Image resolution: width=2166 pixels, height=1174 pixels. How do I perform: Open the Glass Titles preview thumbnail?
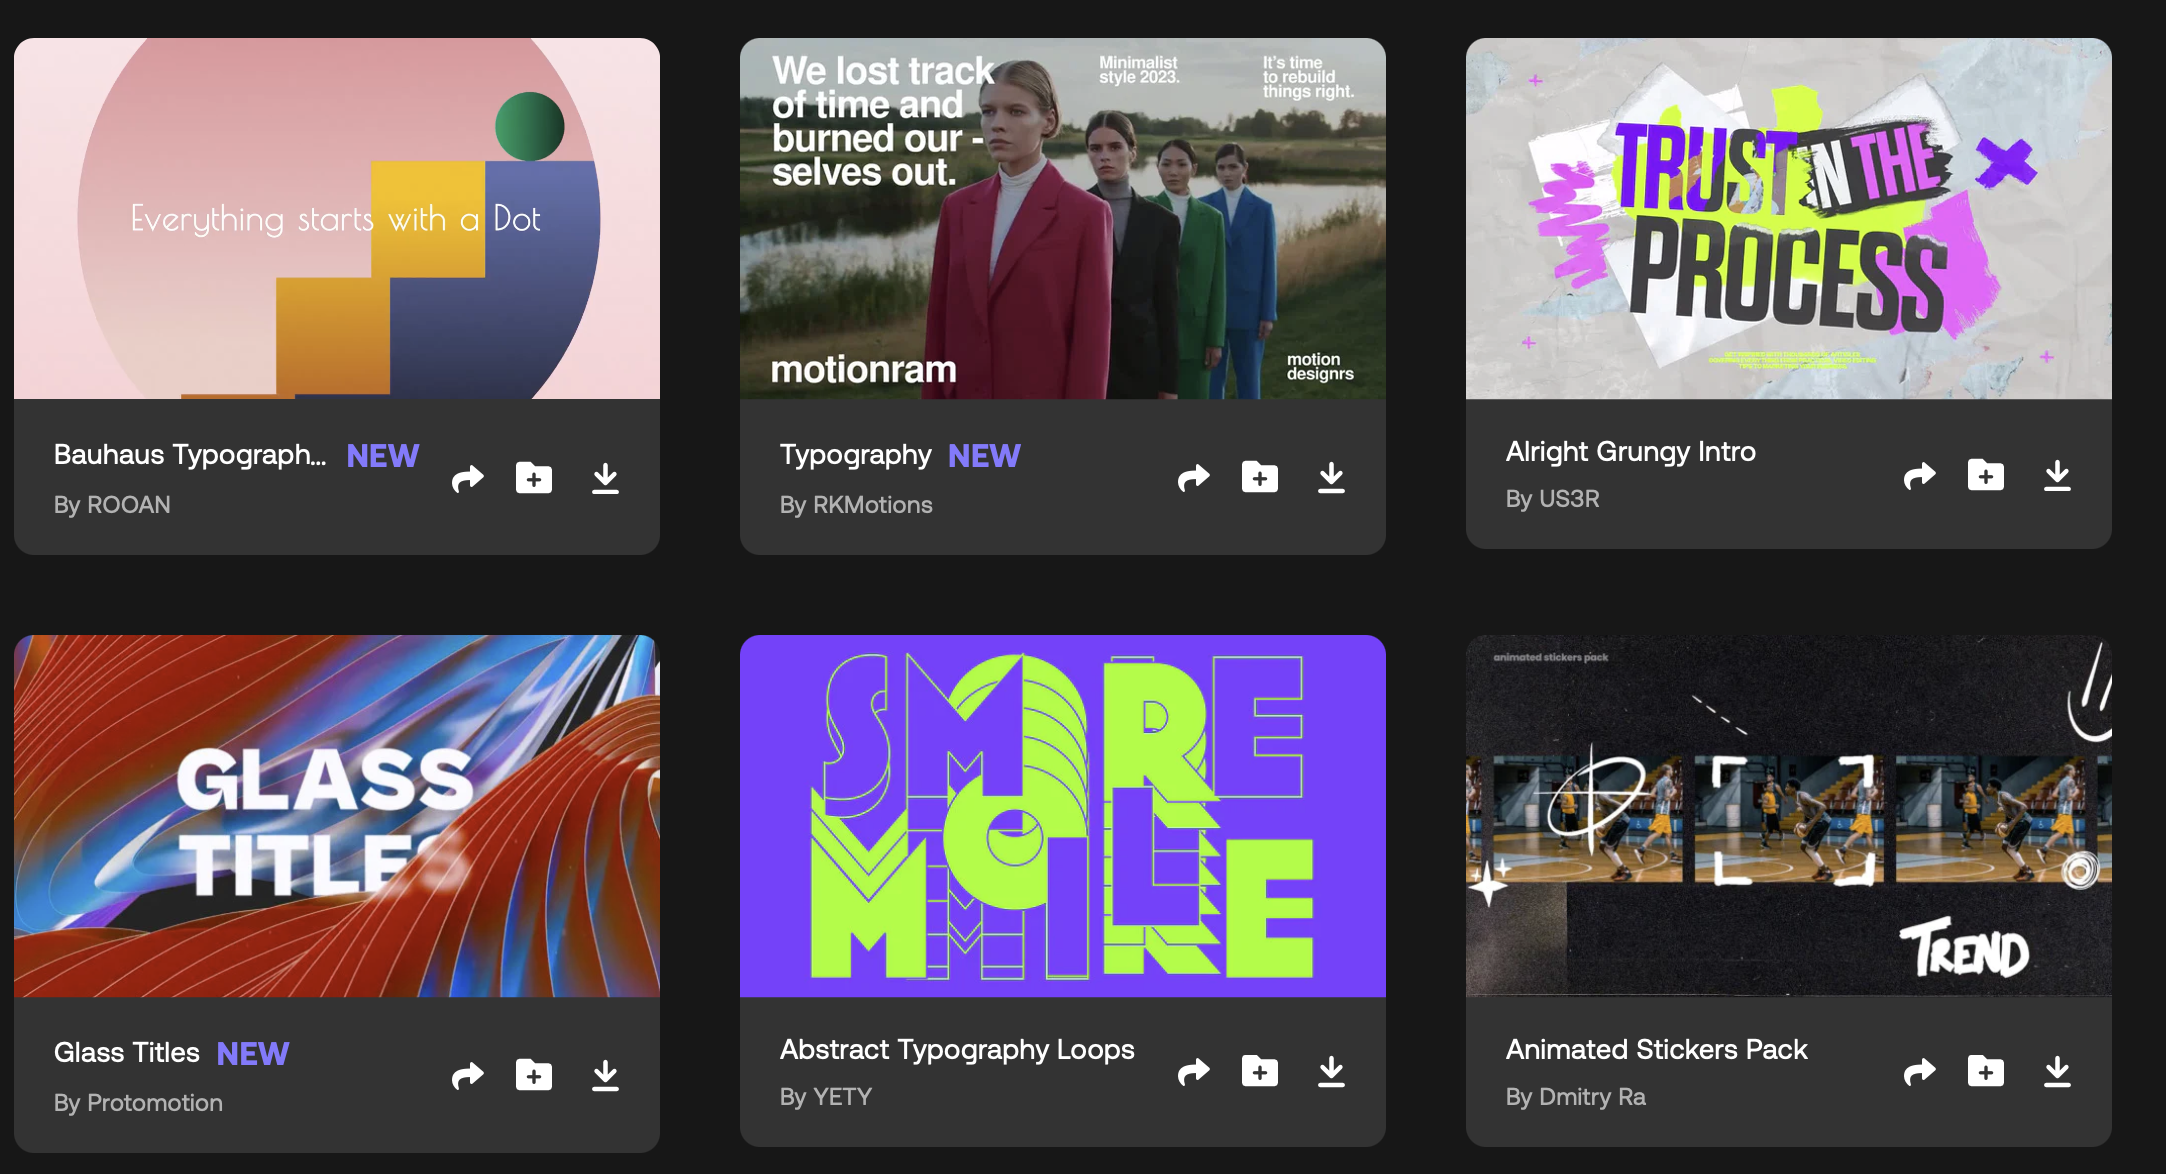(336, 815)
